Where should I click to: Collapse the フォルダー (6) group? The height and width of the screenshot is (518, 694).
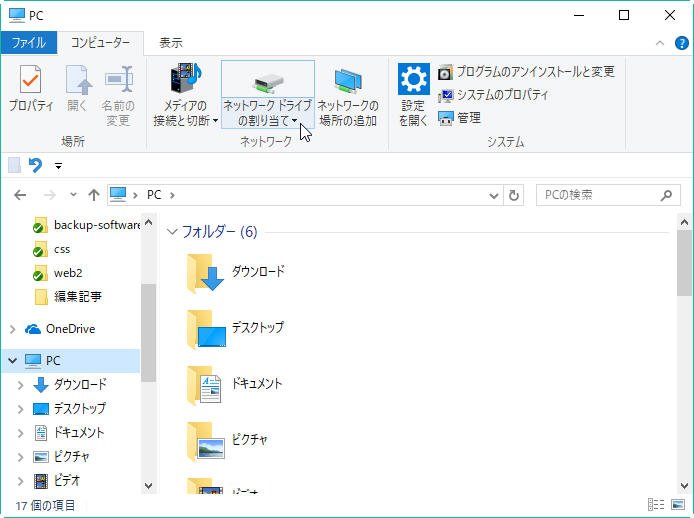pyautogui.click(x=172, y=232)
